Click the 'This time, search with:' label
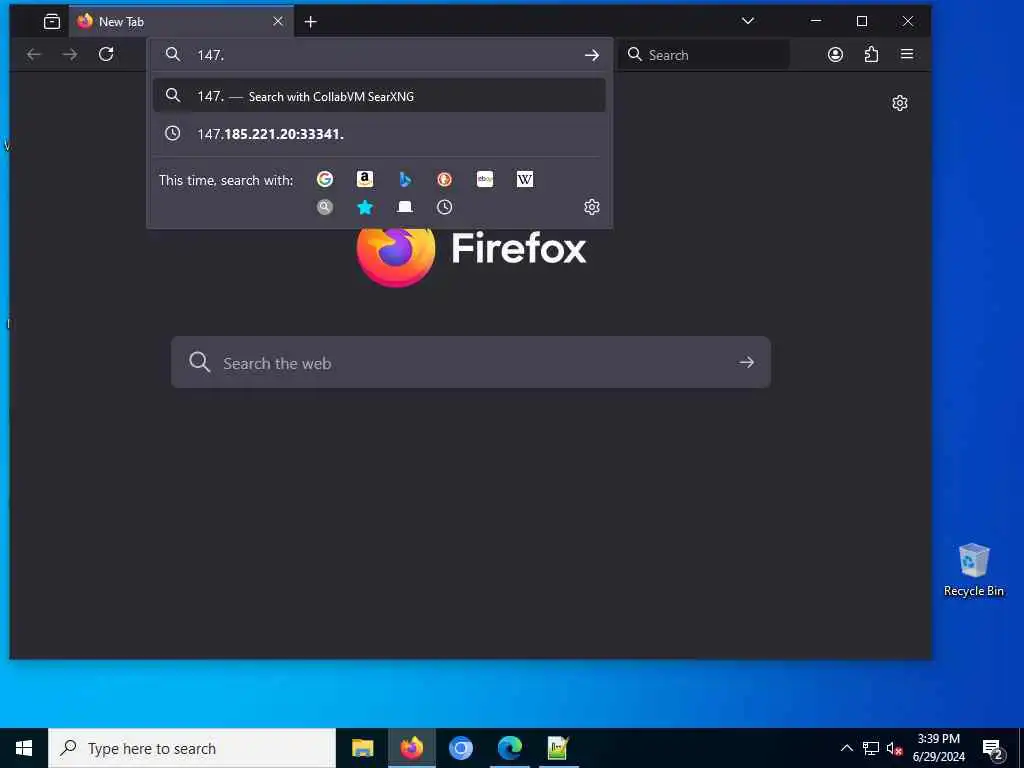The height and width of the screenshot is (768, 1024). pos(226,180)
